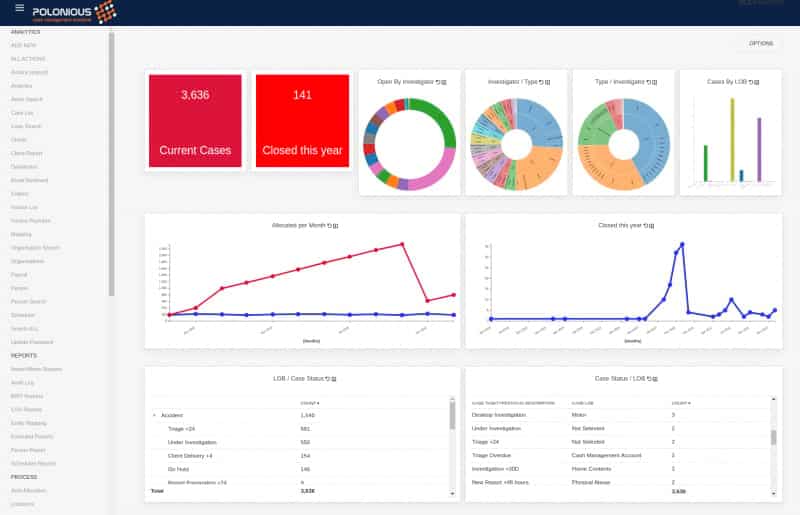This screenshot has height=515, width=800.
Task: Open the hamburger menu icon
Action: pos(19,8)
